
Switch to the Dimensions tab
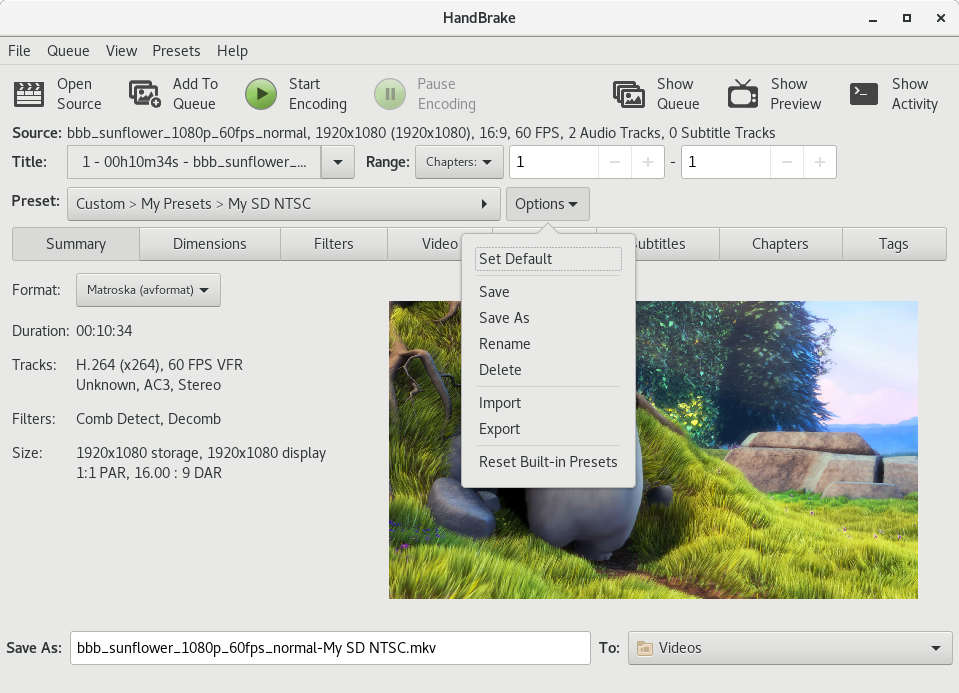click(210, 244)
